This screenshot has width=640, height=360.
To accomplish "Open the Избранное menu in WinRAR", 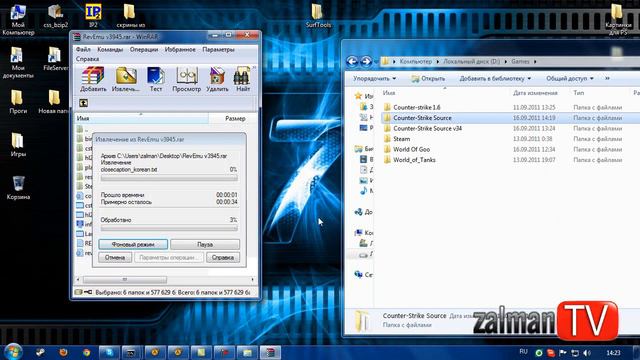I will pyautogui.click(x=180, y=49).
